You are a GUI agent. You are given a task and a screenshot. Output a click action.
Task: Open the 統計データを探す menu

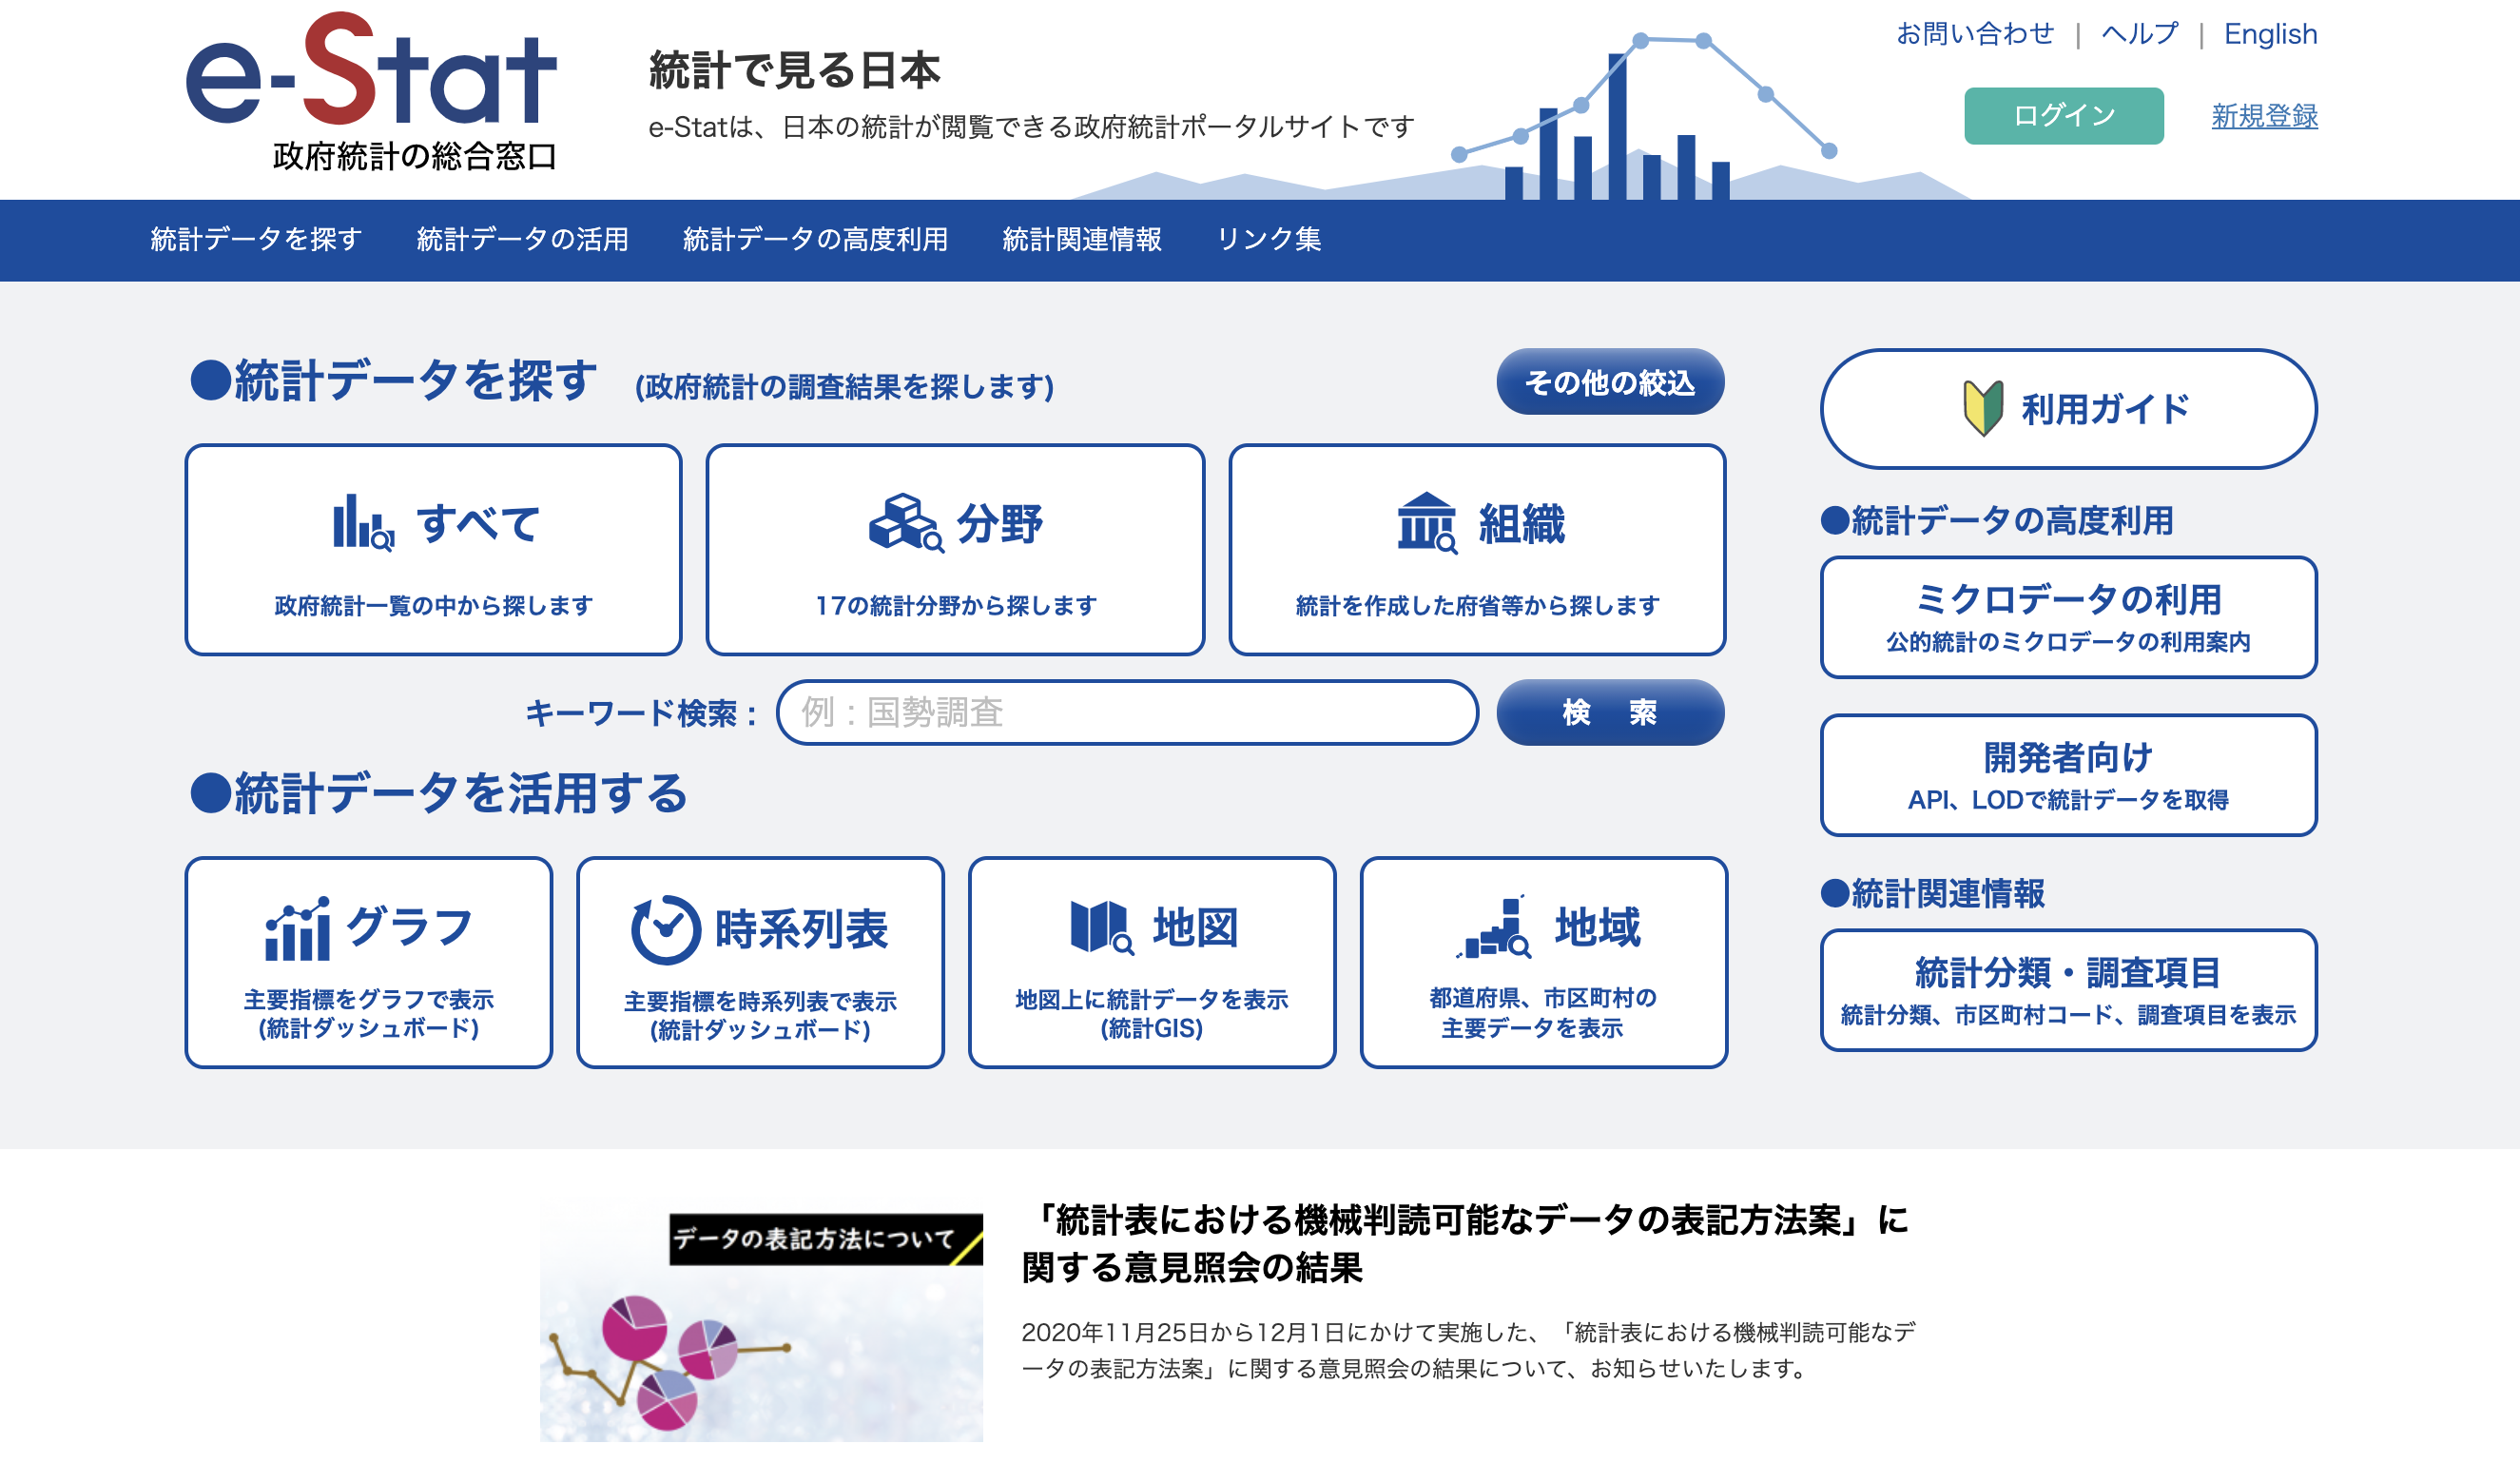[256, 240]
